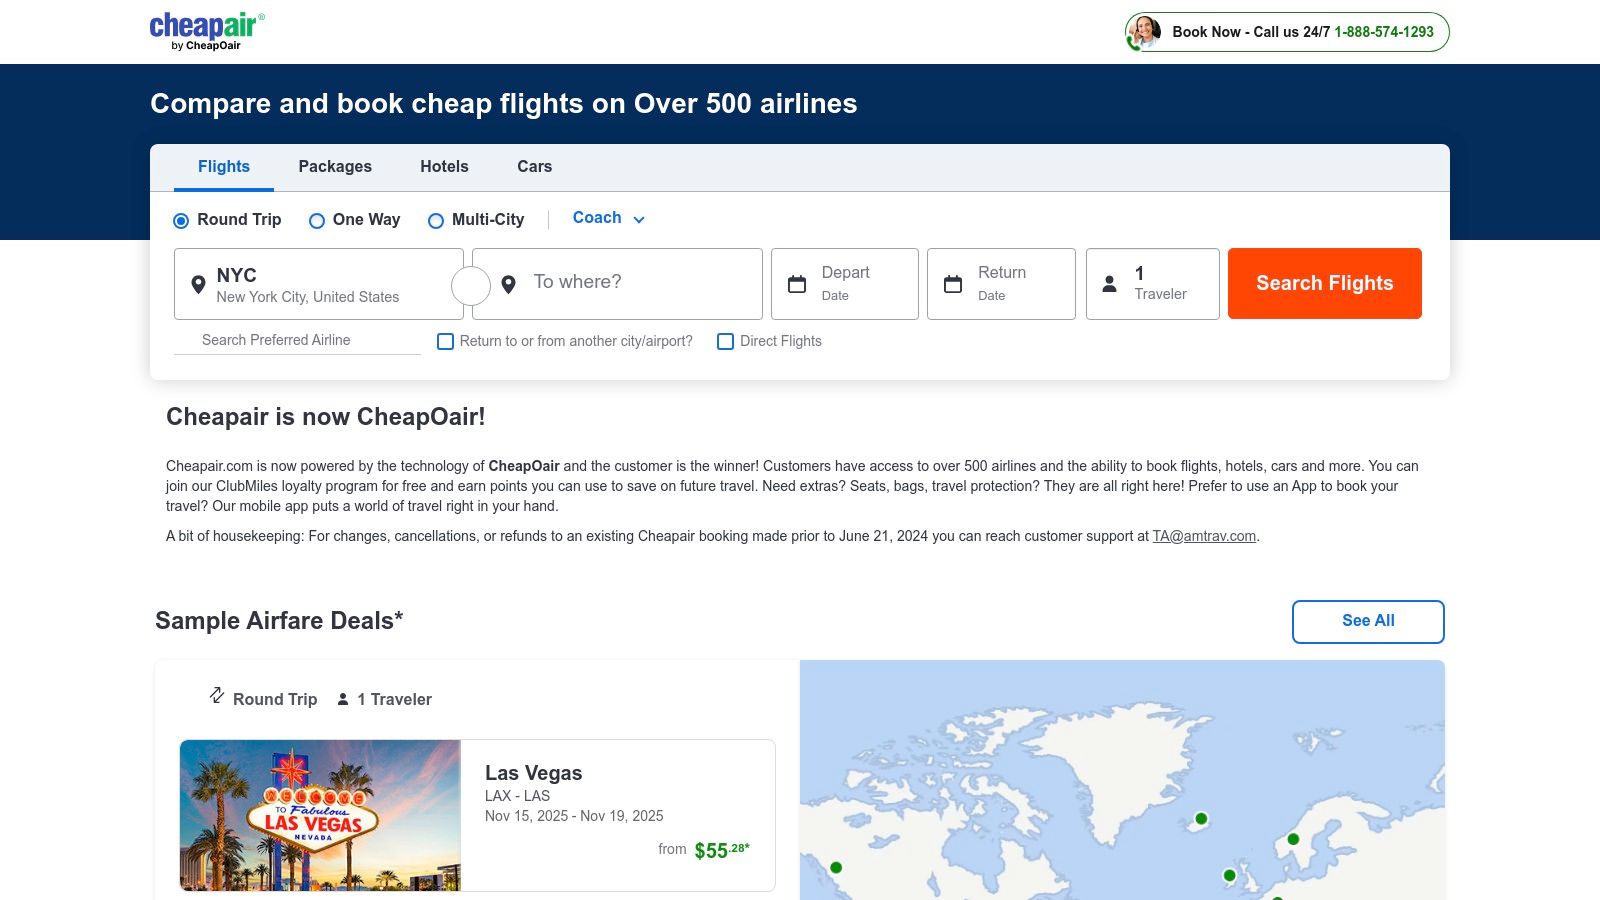Click the call agent avatar icon
The width and height of the screenshot is (1600, 900).
pyautogui.click(x=1144, y=32)
